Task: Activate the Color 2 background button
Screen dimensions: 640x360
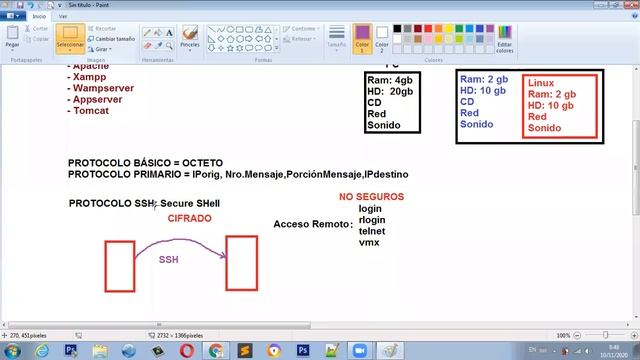Action: (x=382, y=39)
